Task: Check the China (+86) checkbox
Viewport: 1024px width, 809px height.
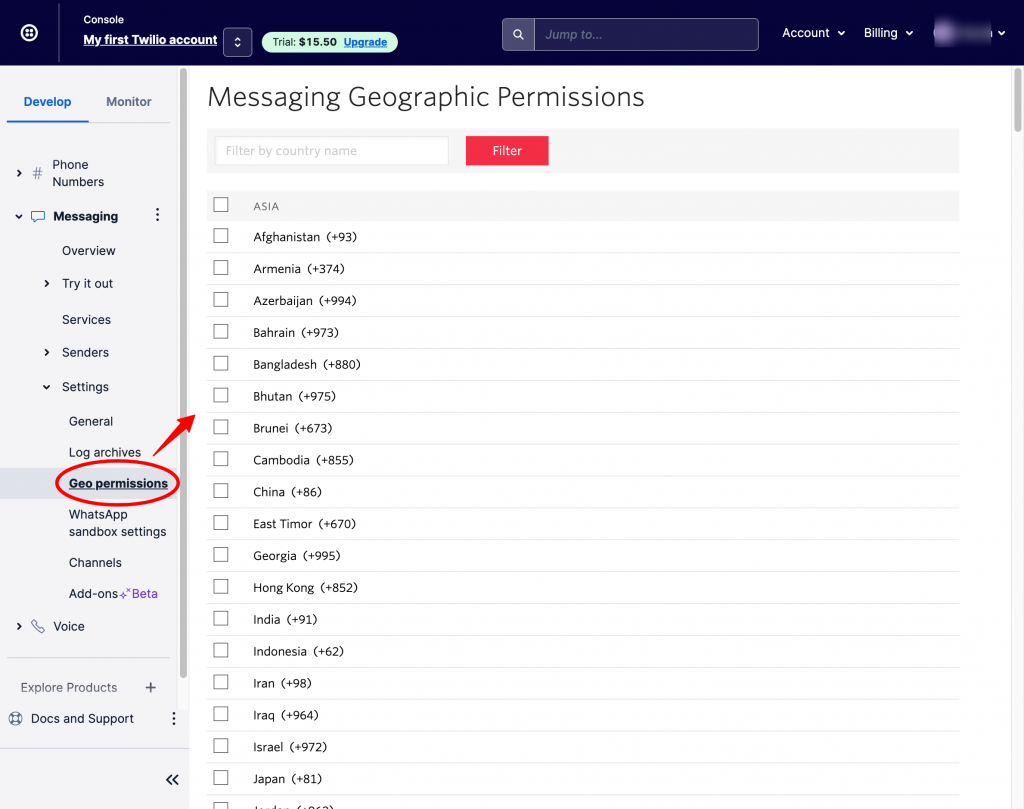Action: (221, 491)
